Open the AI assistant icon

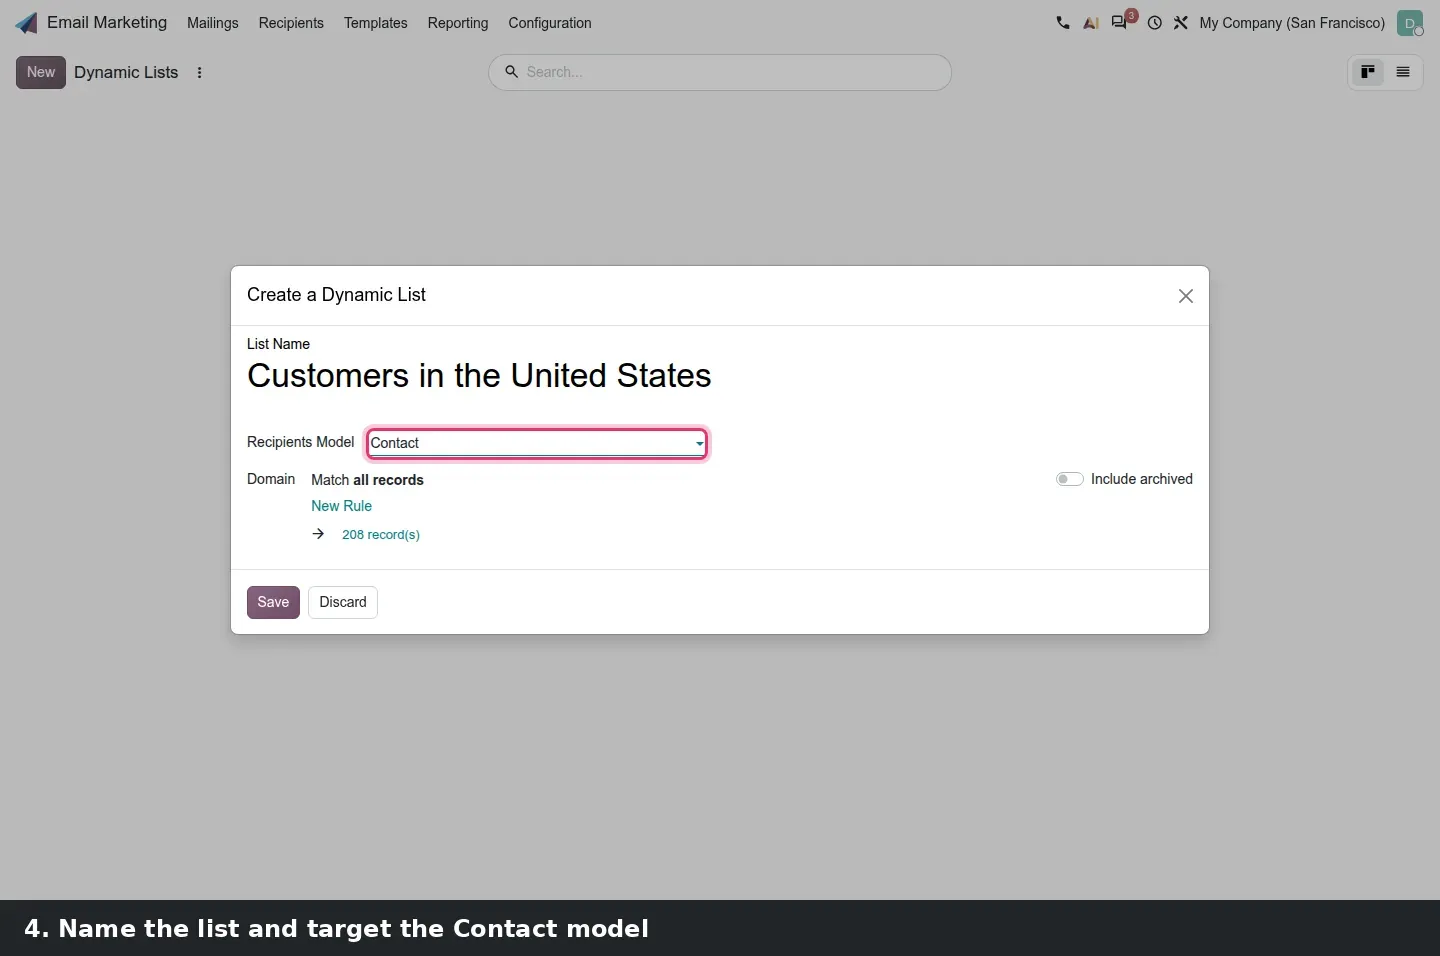pyautogui.click(x=1091, y=23)
